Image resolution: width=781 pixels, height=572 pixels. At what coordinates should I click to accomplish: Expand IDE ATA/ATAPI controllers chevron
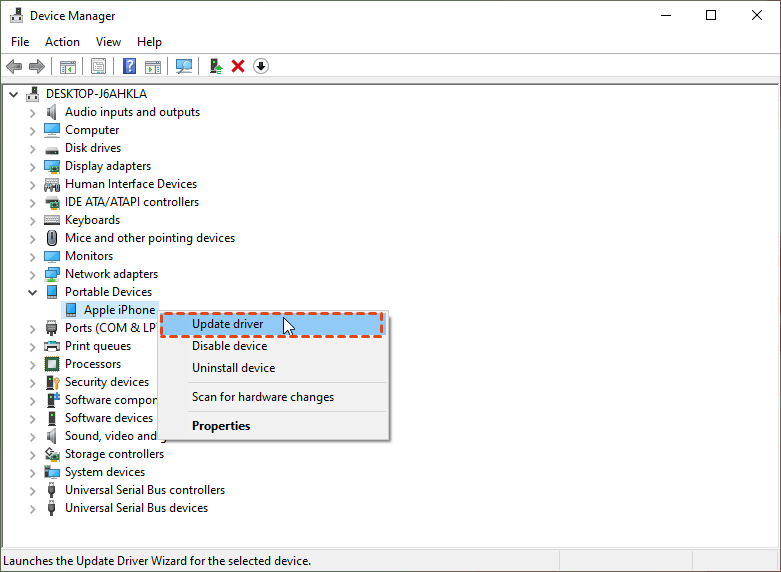pos(32,203)
